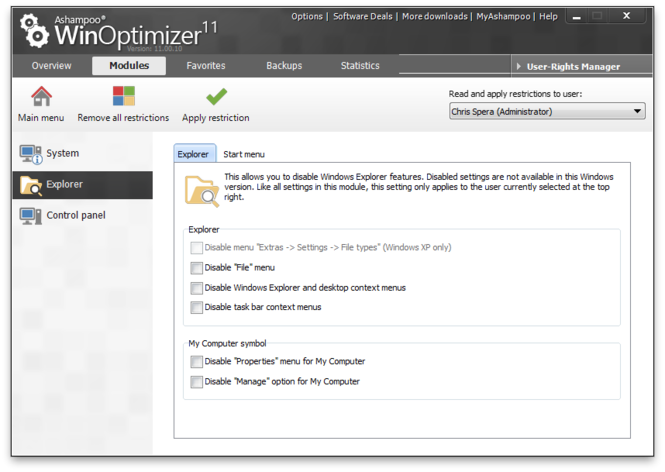Click the Remove all restrictions icon

pyautogui.click(x=123, y=96)
